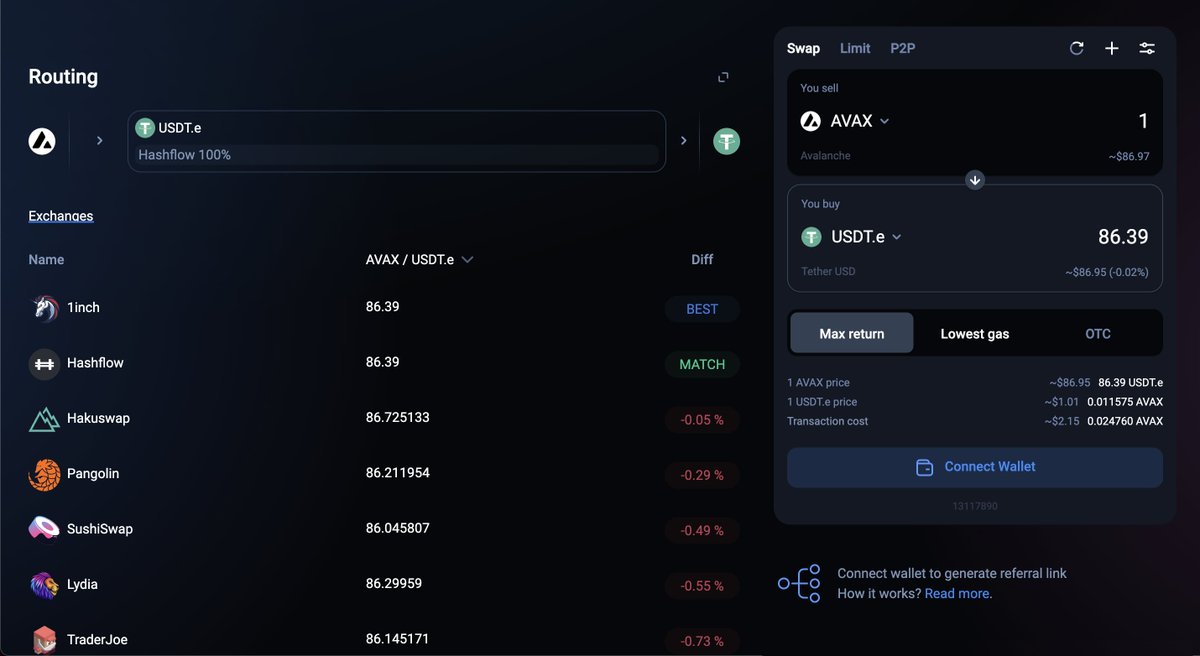Click the -0.05 % diff for Hakuswap
This screenshot has height=656, width=1200.
coord(702,420)
